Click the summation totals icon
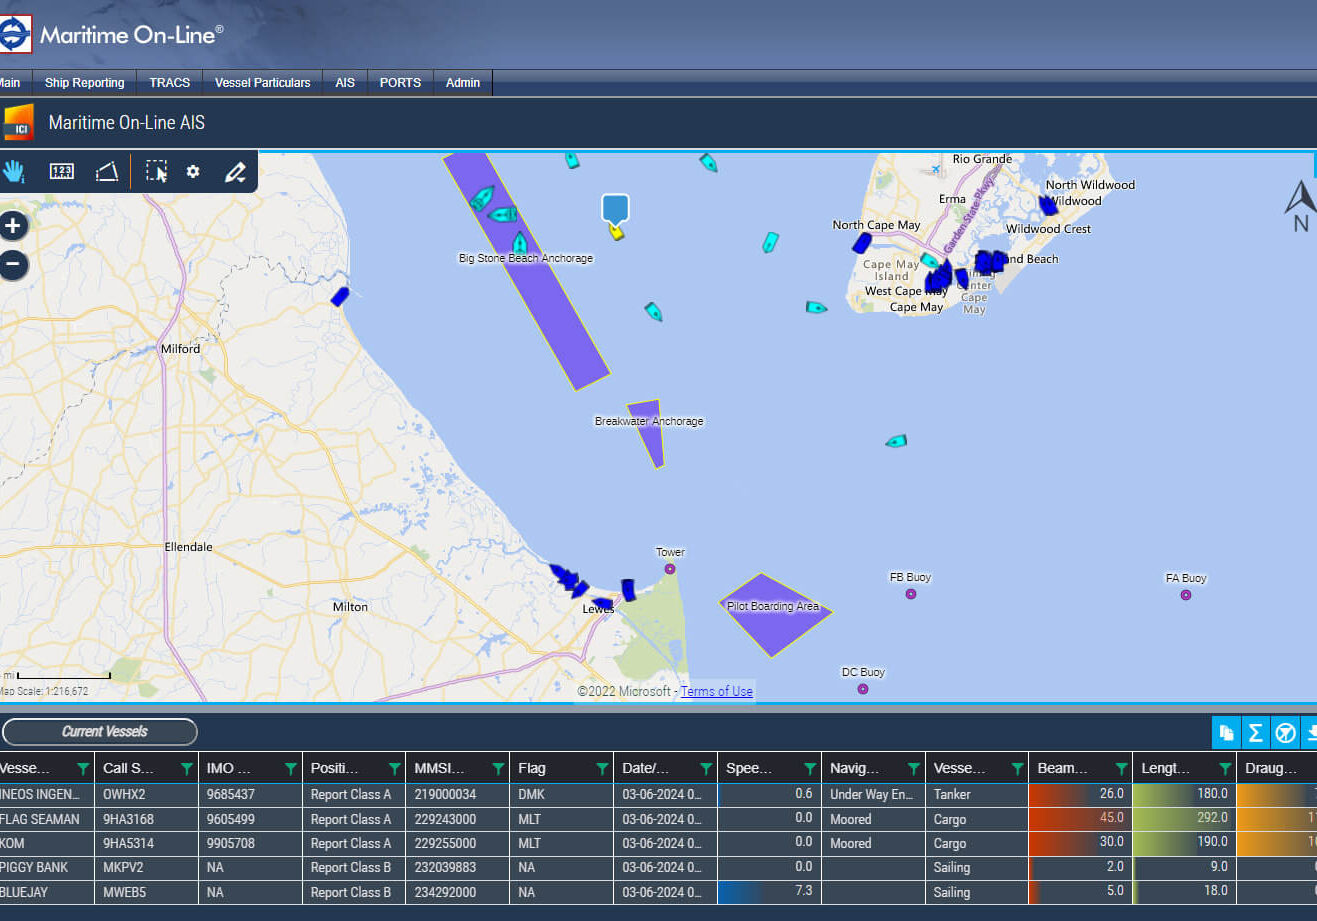The image size is (1317, 921). pos(1255,733)
